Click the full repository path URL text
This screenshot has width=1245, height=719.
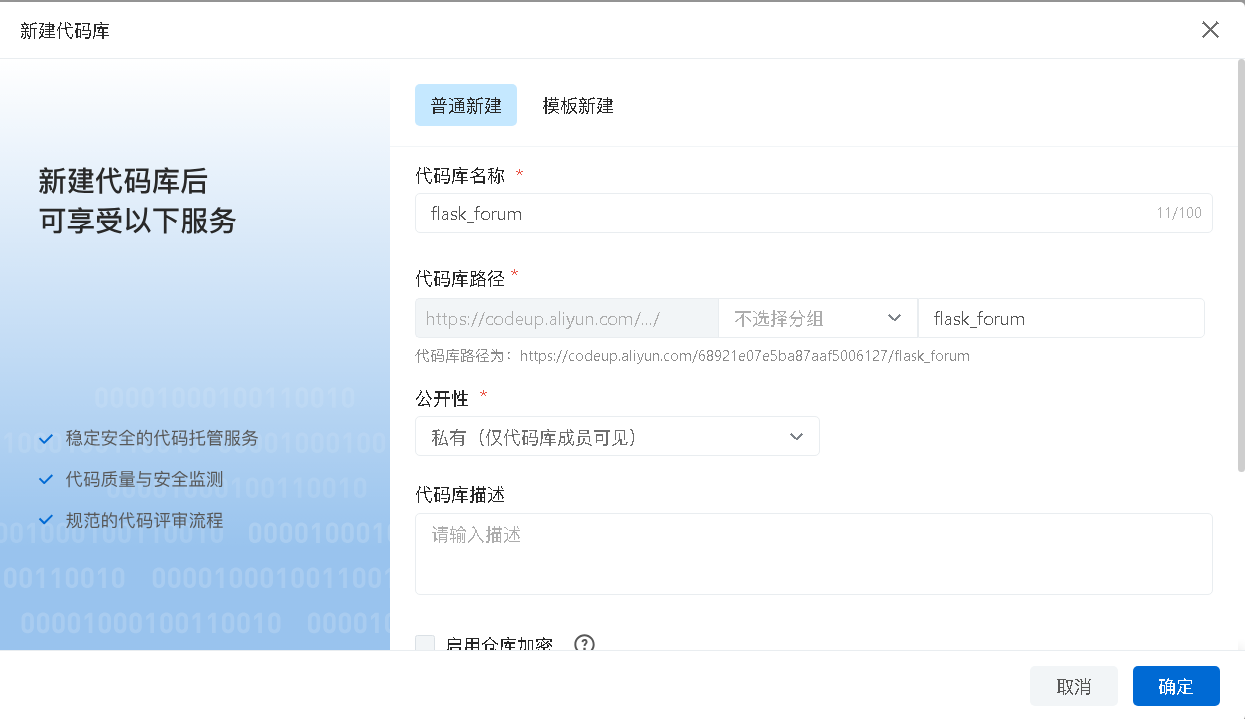(744, 355)
